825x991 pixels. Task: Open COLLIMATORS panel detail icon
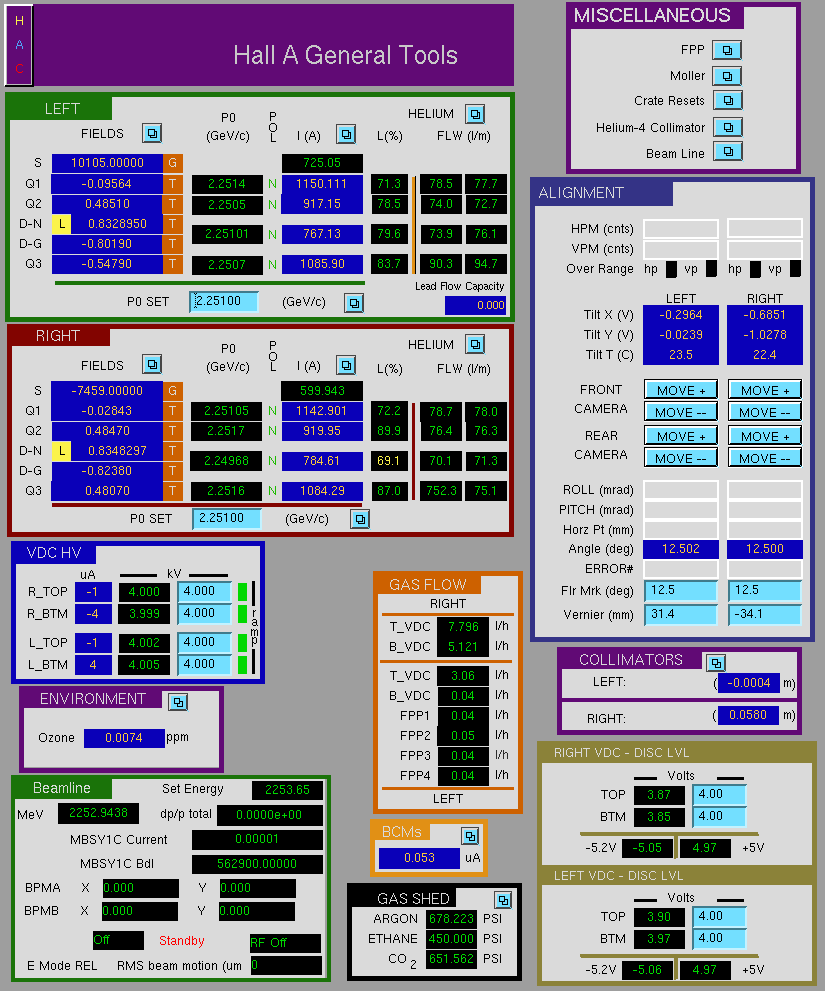pyautogui.click(x=716, y=662)
